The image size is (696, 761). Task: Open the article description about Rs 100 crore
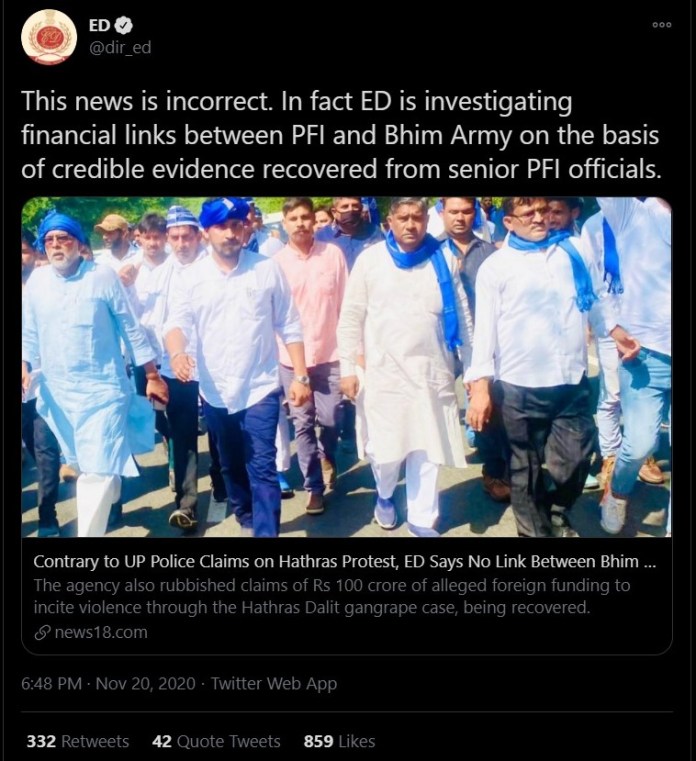click(x=331, y=596)
